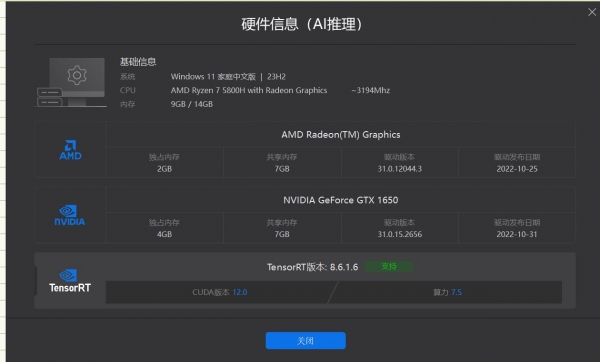Click the NVIDIA logo icon
Screen dimensions: 600x362
tap(70, 215)
